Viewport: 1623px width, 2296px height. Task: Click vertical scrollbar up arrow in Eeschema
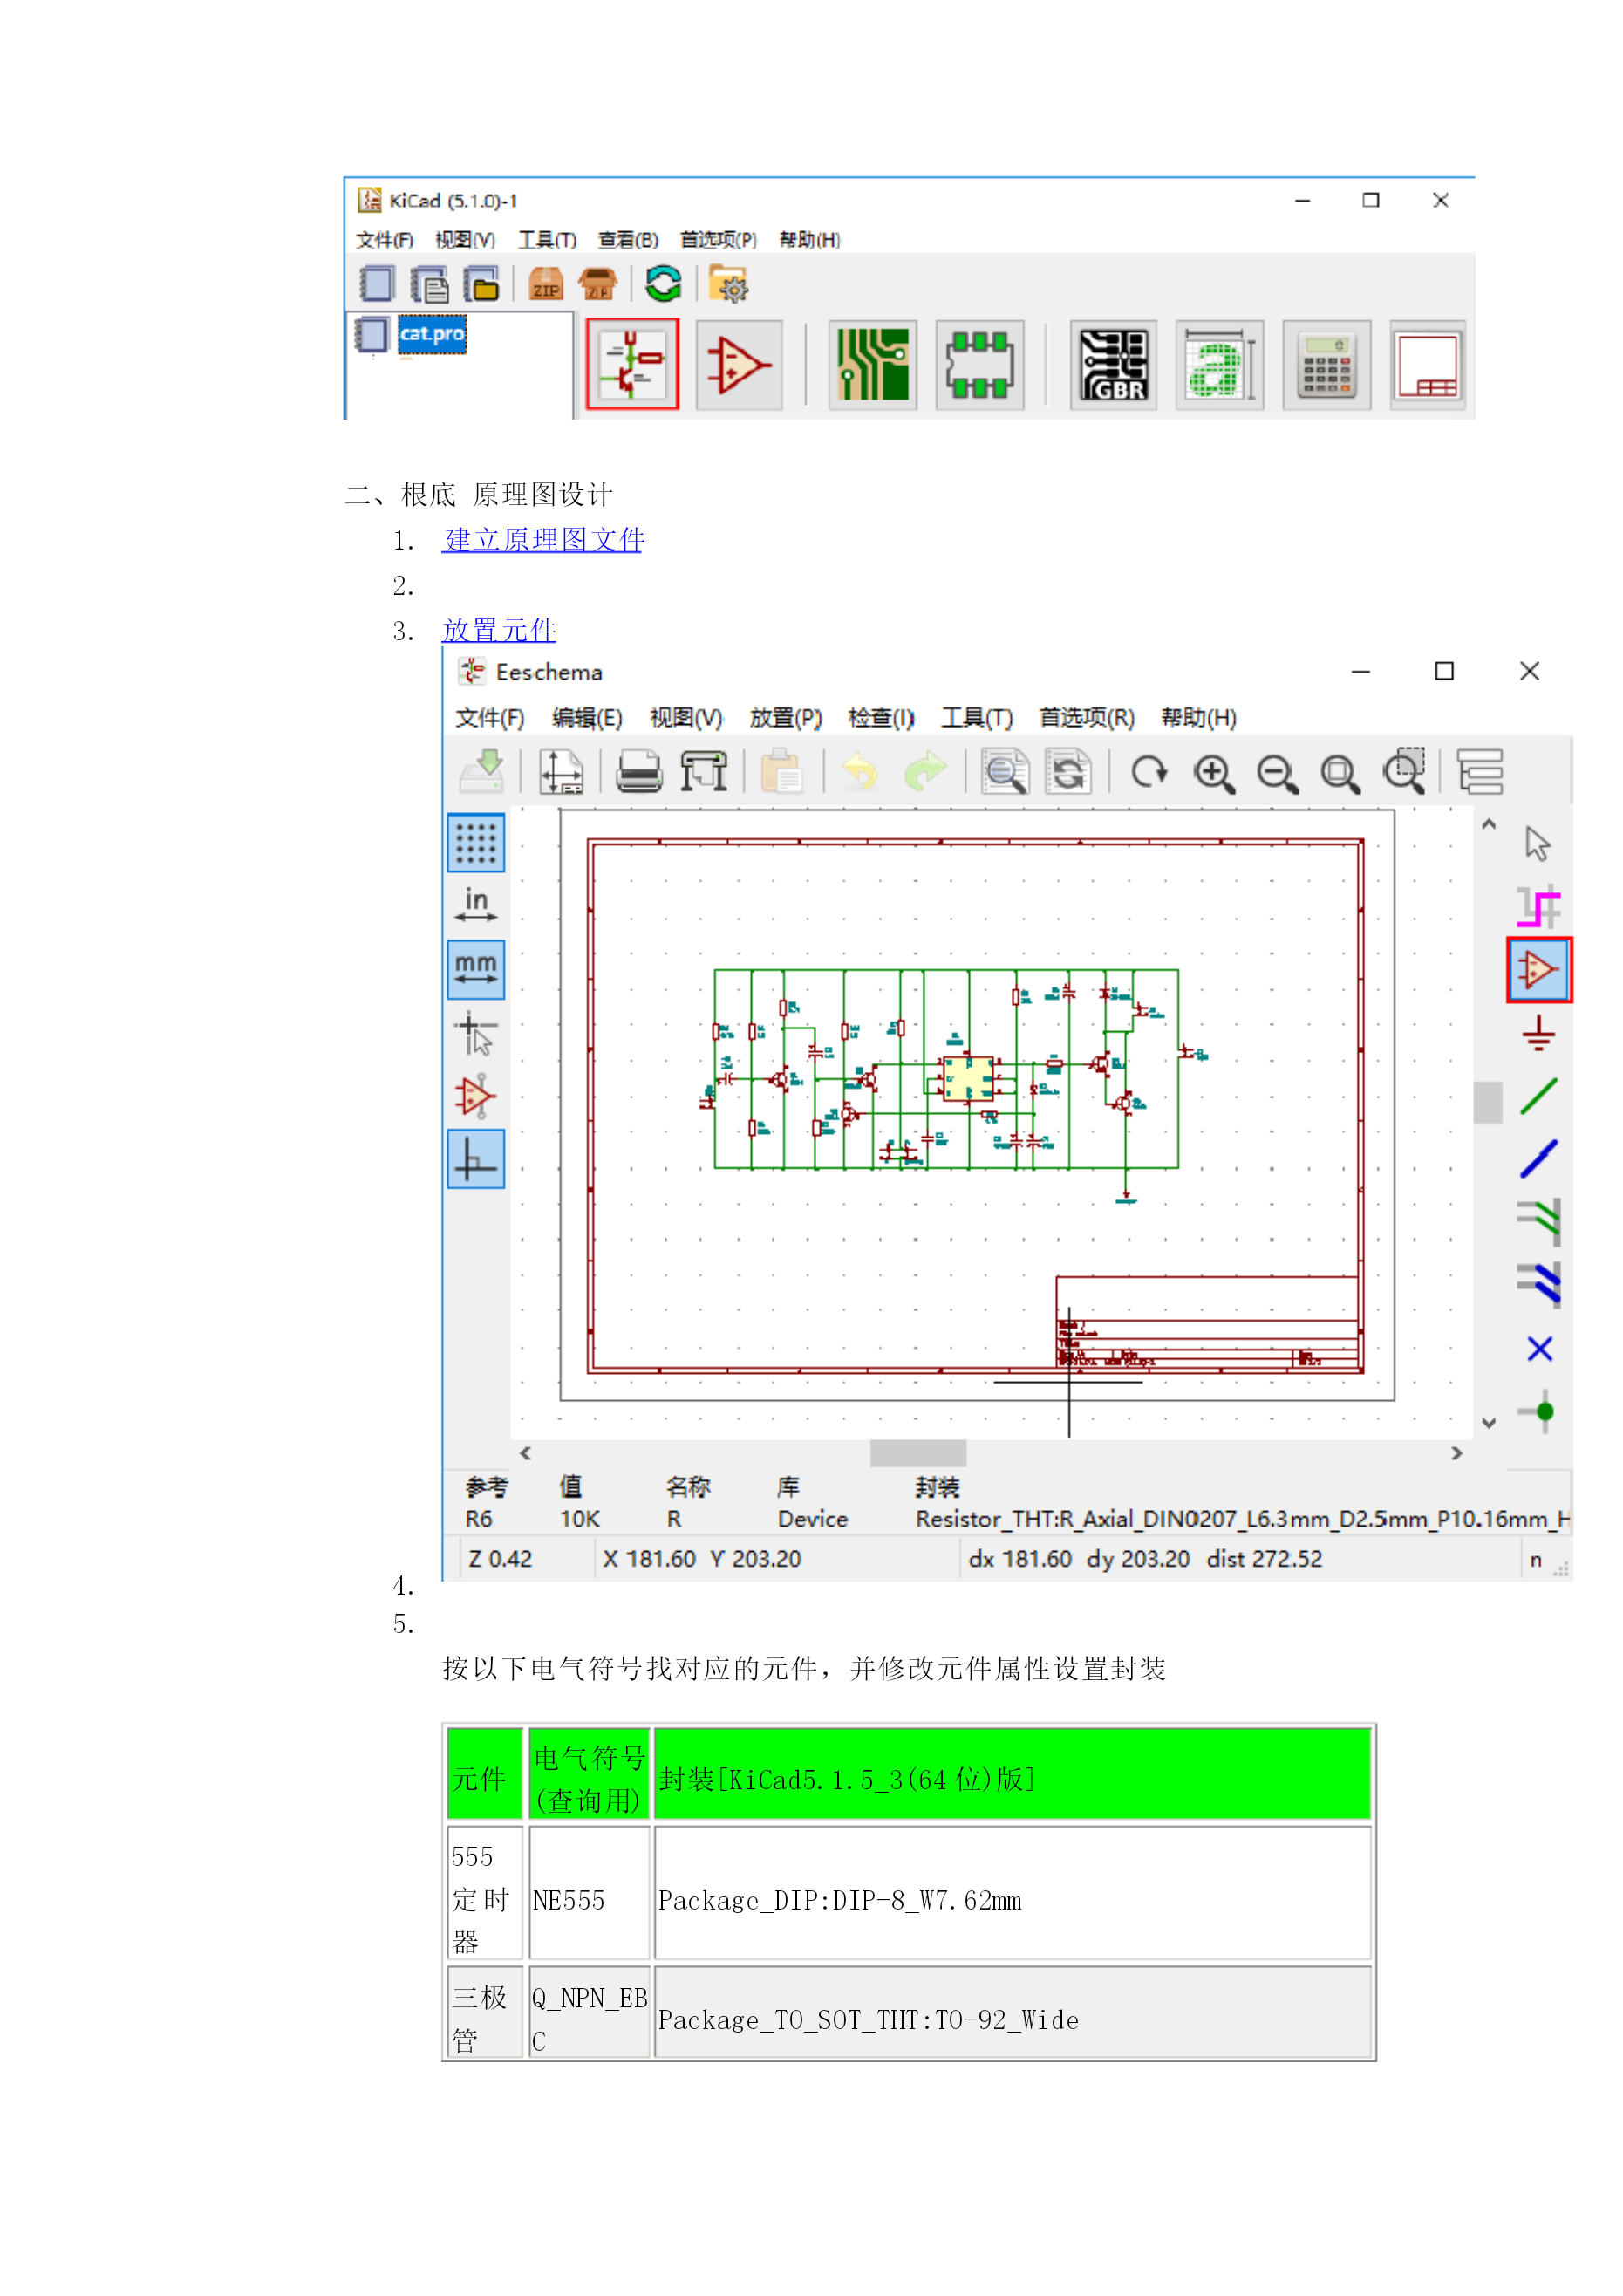[x=1489, y=825]
